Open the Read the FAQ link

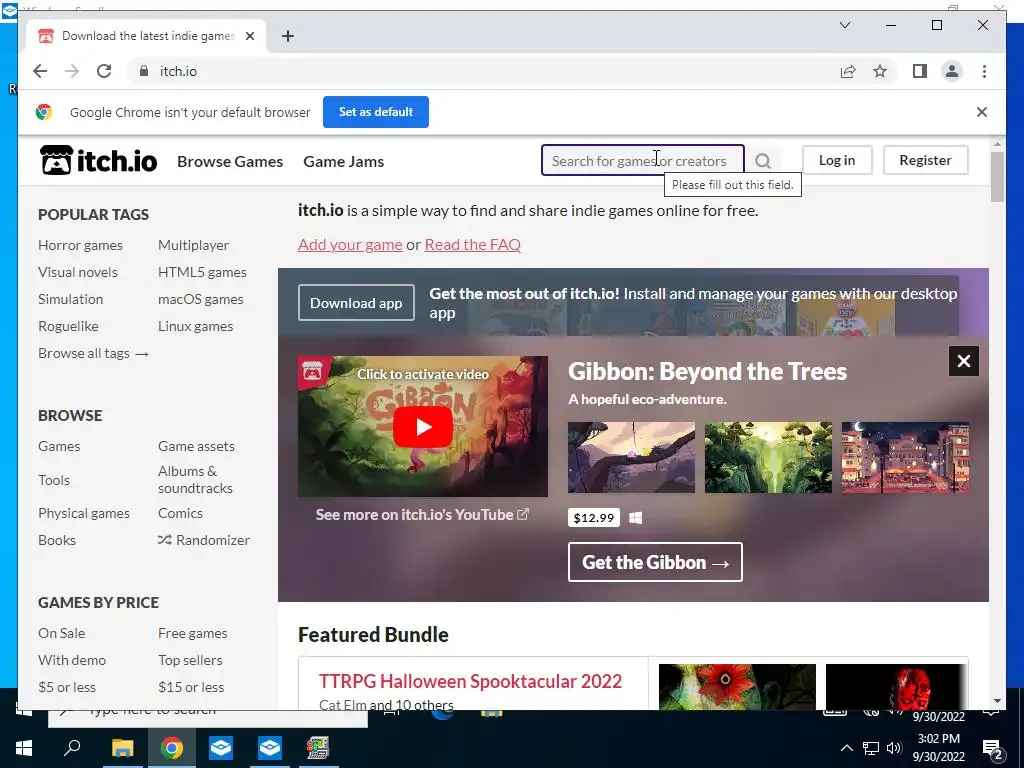[473, 245]
